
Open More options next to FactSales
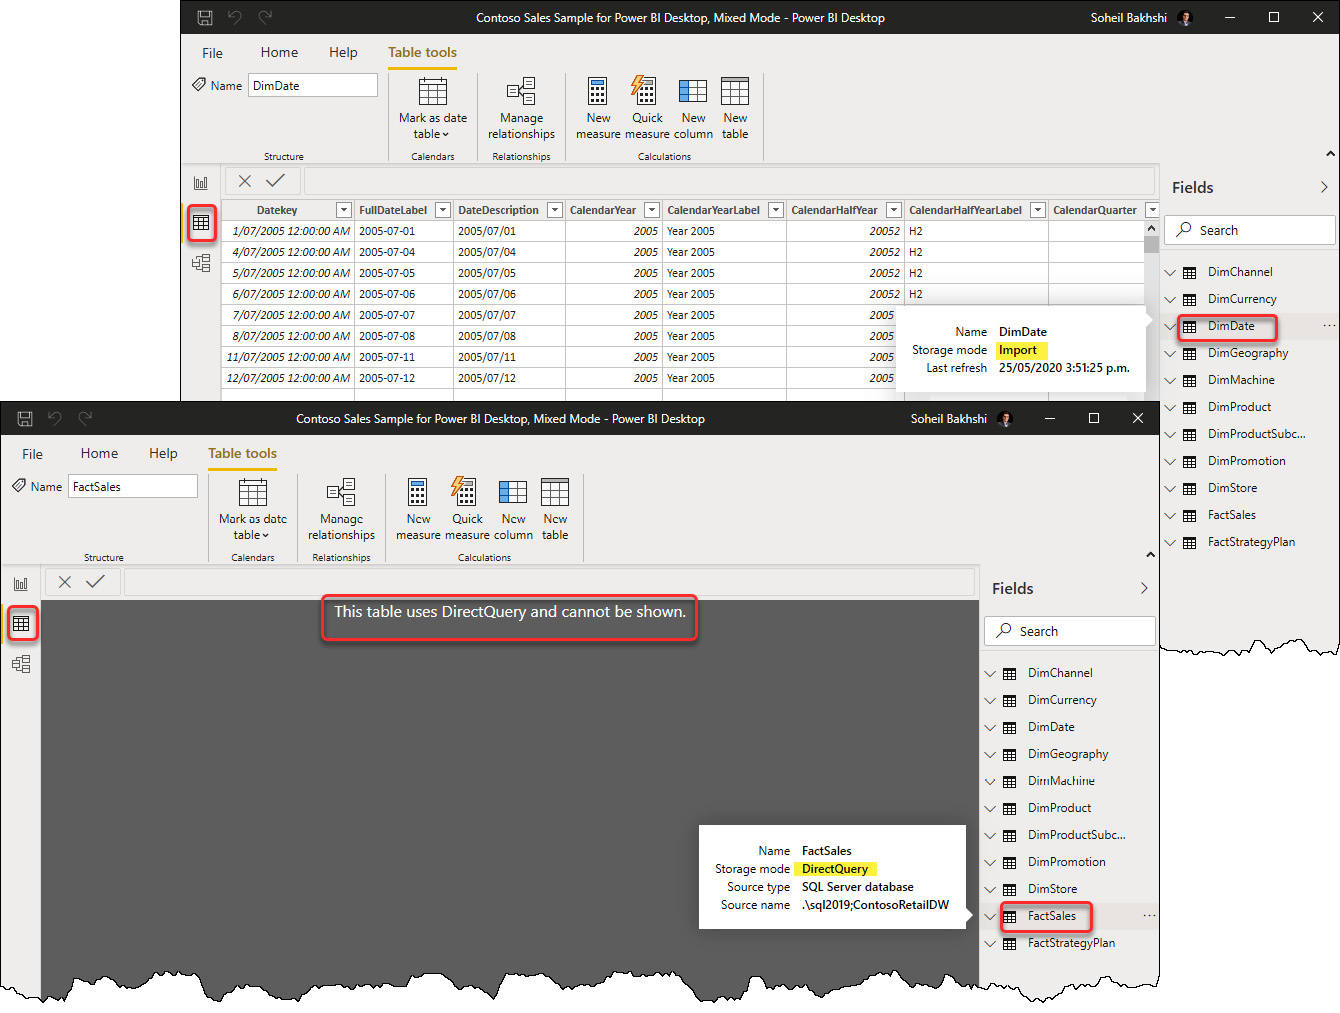(1149, 916)
